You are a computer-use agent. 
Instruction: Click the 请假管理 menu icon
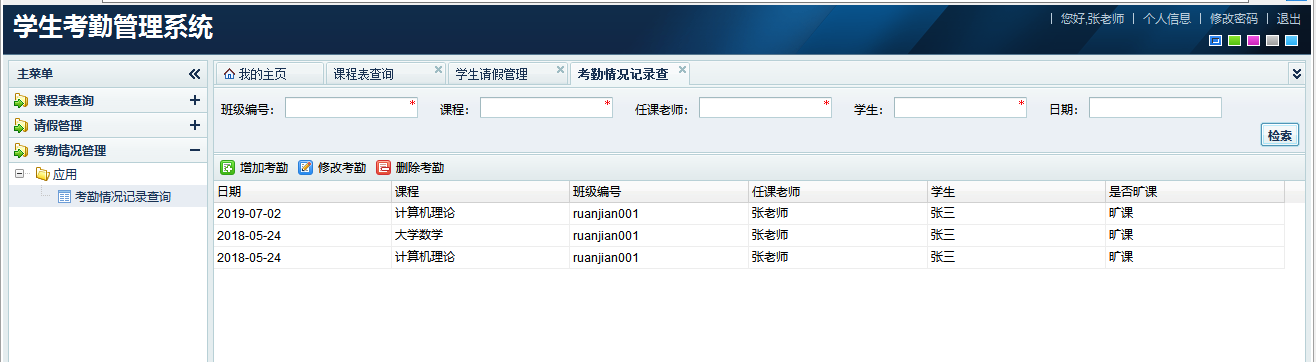(x=21, y=126)
